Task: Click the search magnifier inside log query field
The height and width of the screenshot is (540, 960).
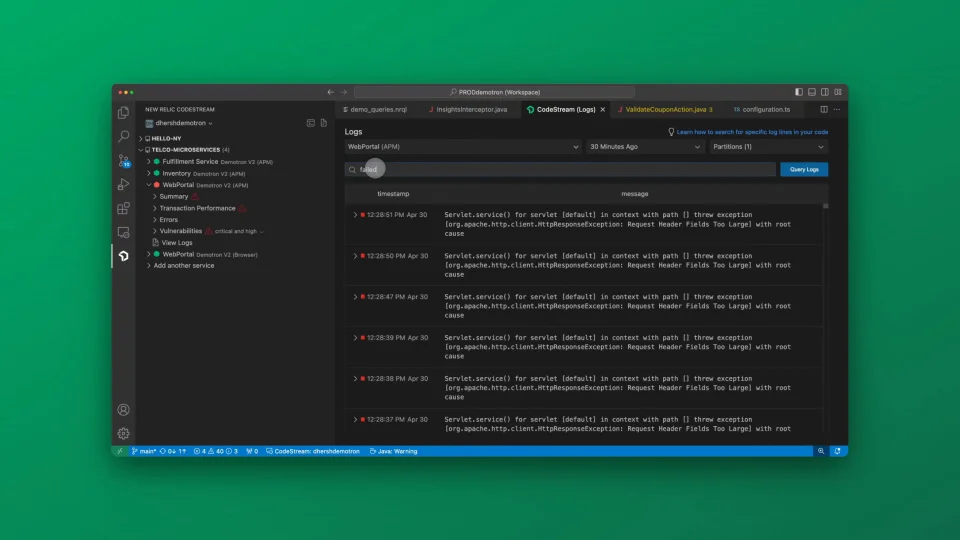Action: [x=352, y=170]
